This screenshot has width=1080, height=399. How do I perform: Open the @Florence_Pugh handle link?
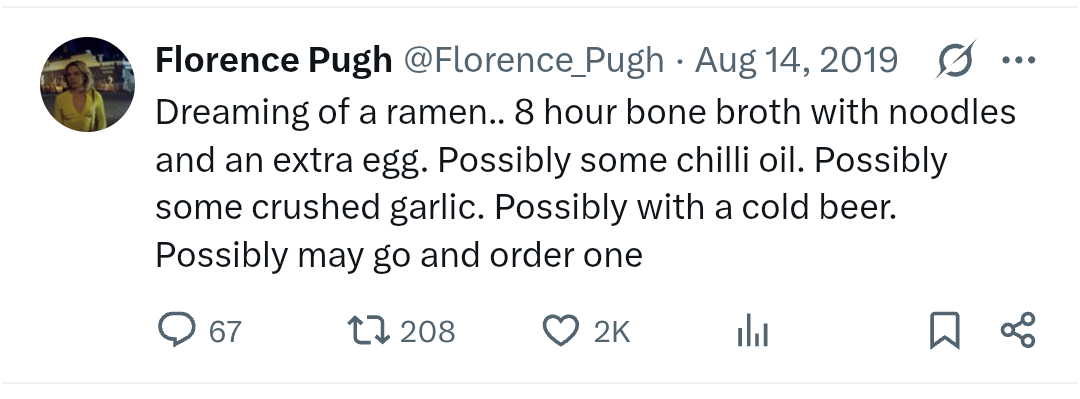(x=534, y=60)
